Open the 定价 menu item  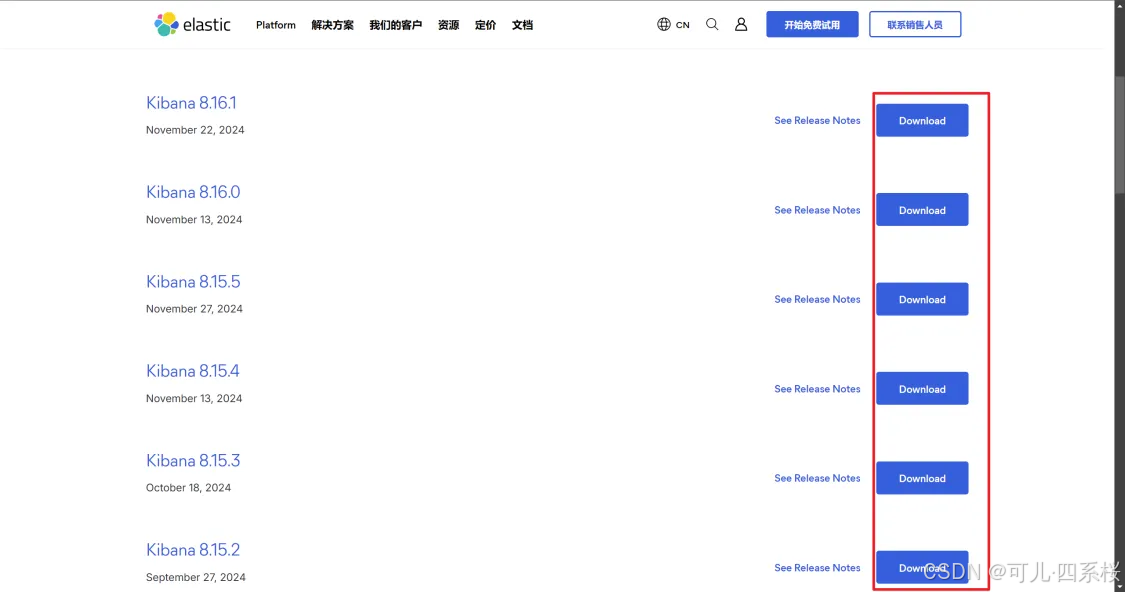[x=485, y=24]
